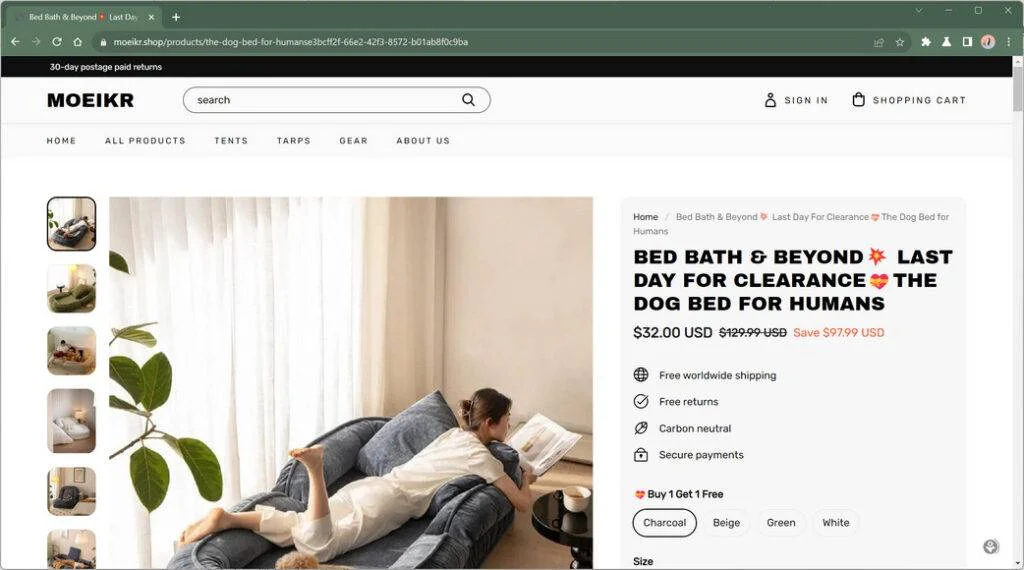Click the product title heading
The height and width of the screenshot is (570, 1024).
(793, 280)
